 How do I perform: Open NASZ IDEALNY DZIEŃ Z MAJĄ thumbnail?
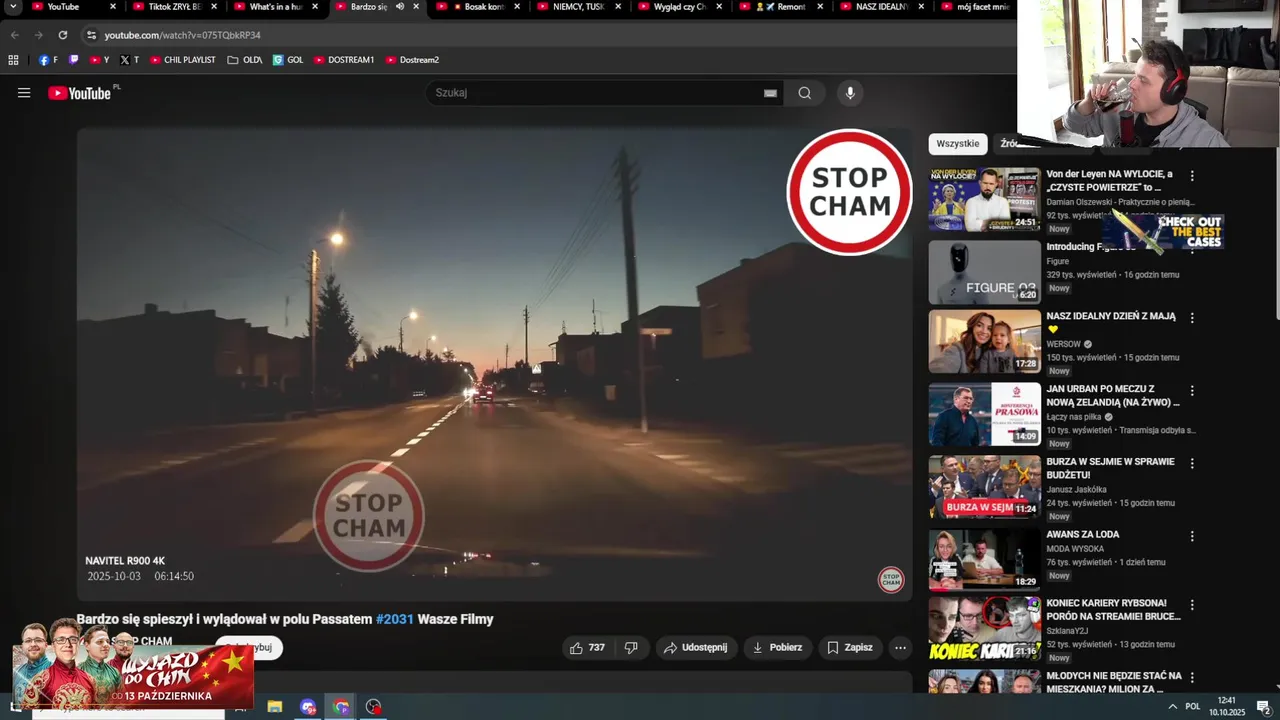984,341
